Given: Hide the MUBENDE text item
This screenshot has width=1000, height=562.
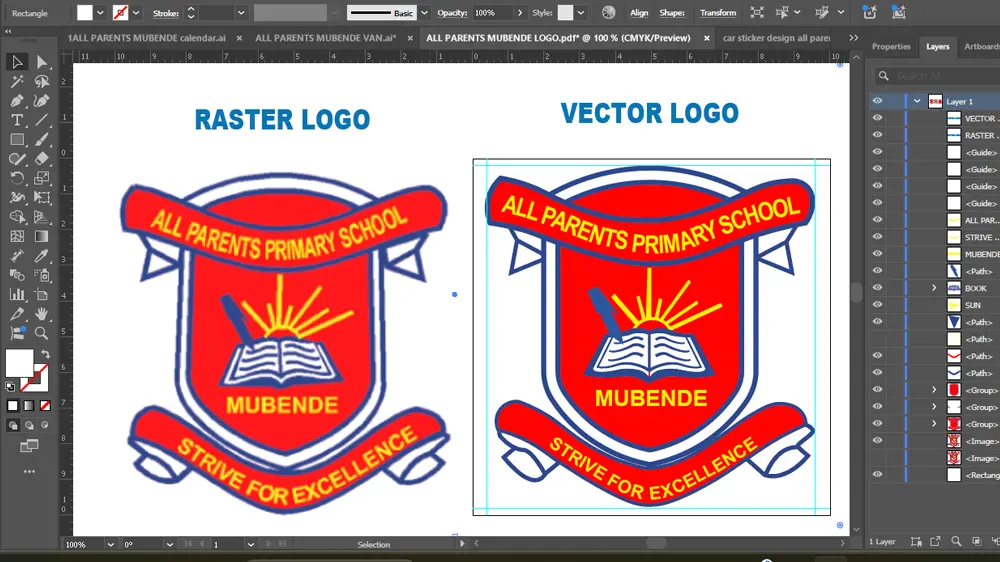Looking at the screenshot, I should point(878,254).
